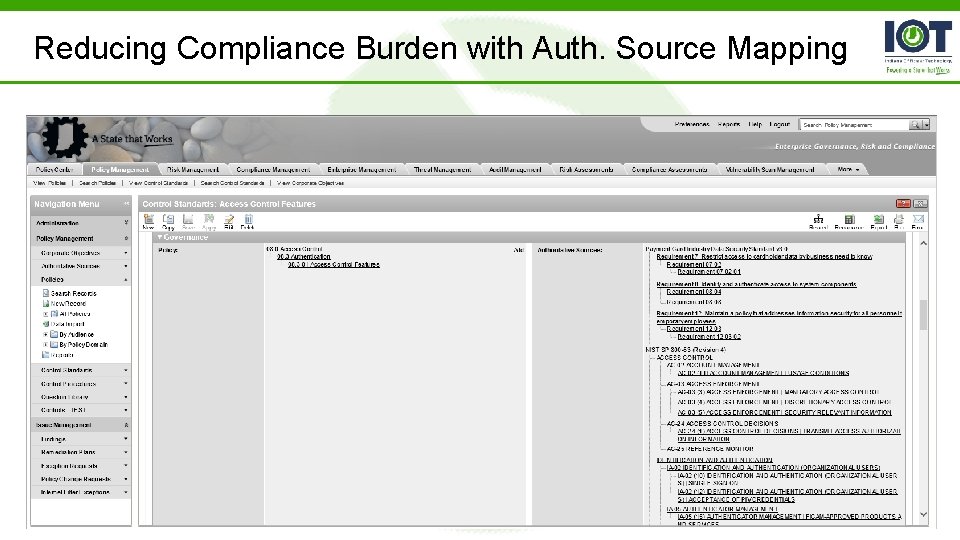
Task: Click the New Record icon in navigation
Action: click(46, 303)
